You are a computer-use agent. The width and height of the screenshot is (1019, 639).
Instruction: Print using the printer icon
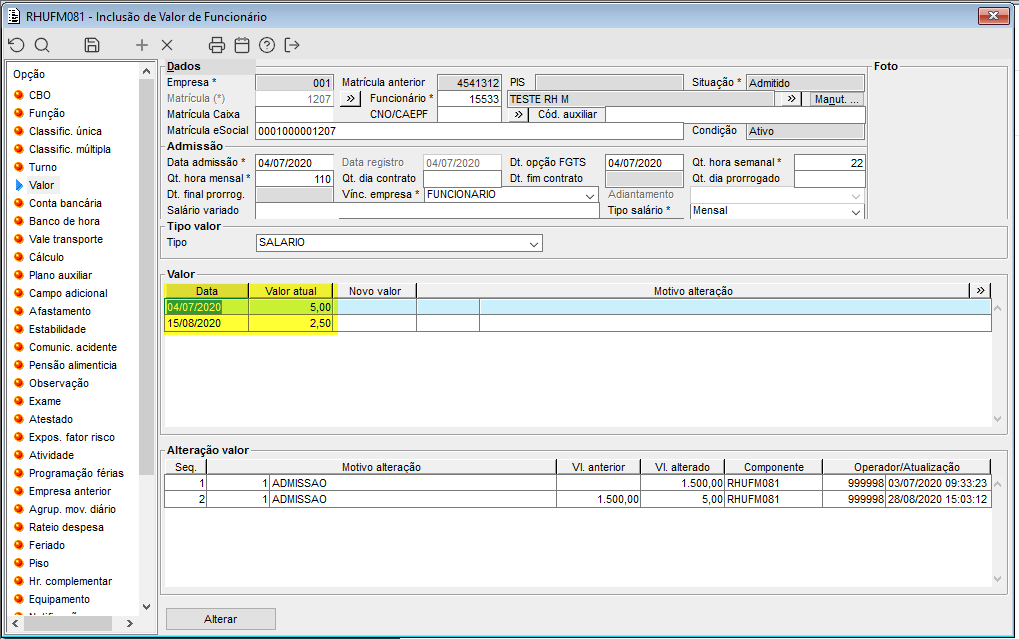click(217, 45)
